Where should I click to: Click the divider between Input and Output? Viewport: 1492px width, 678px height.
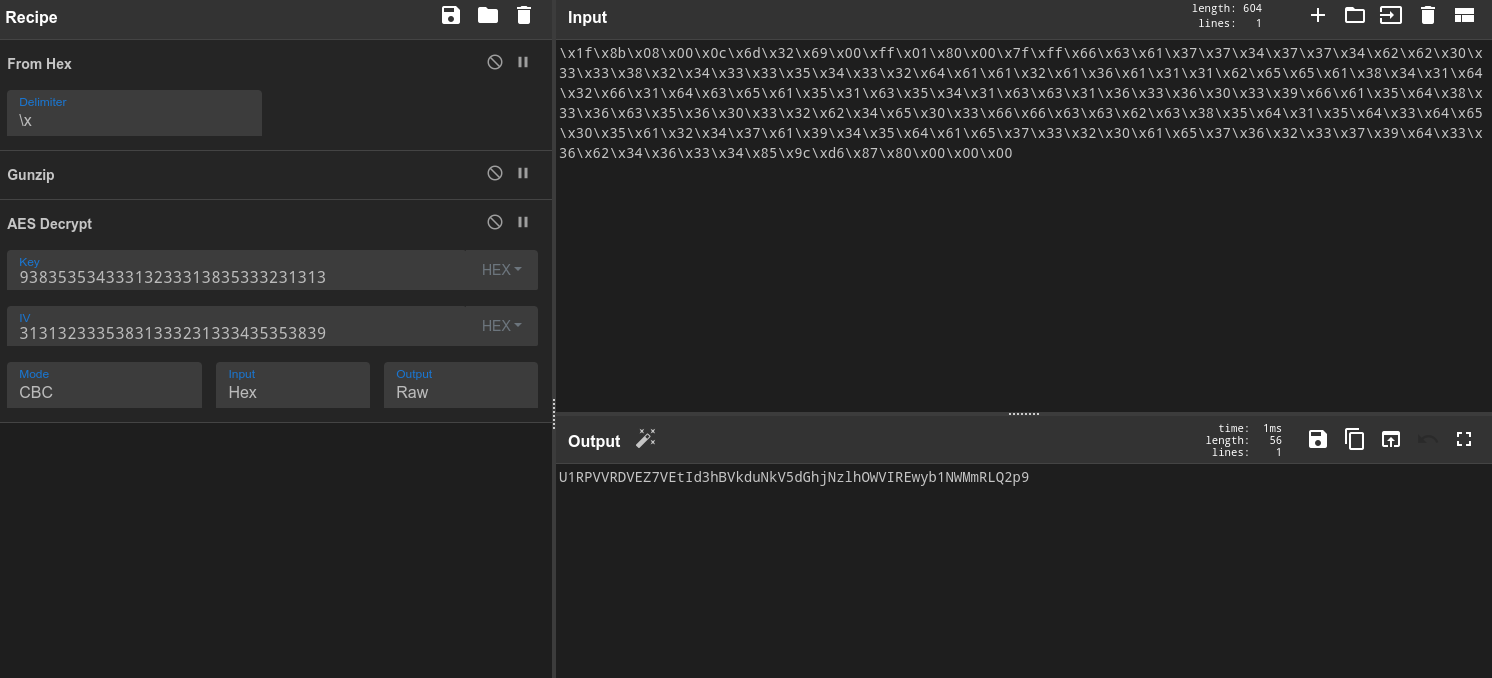click(1023, 413)
